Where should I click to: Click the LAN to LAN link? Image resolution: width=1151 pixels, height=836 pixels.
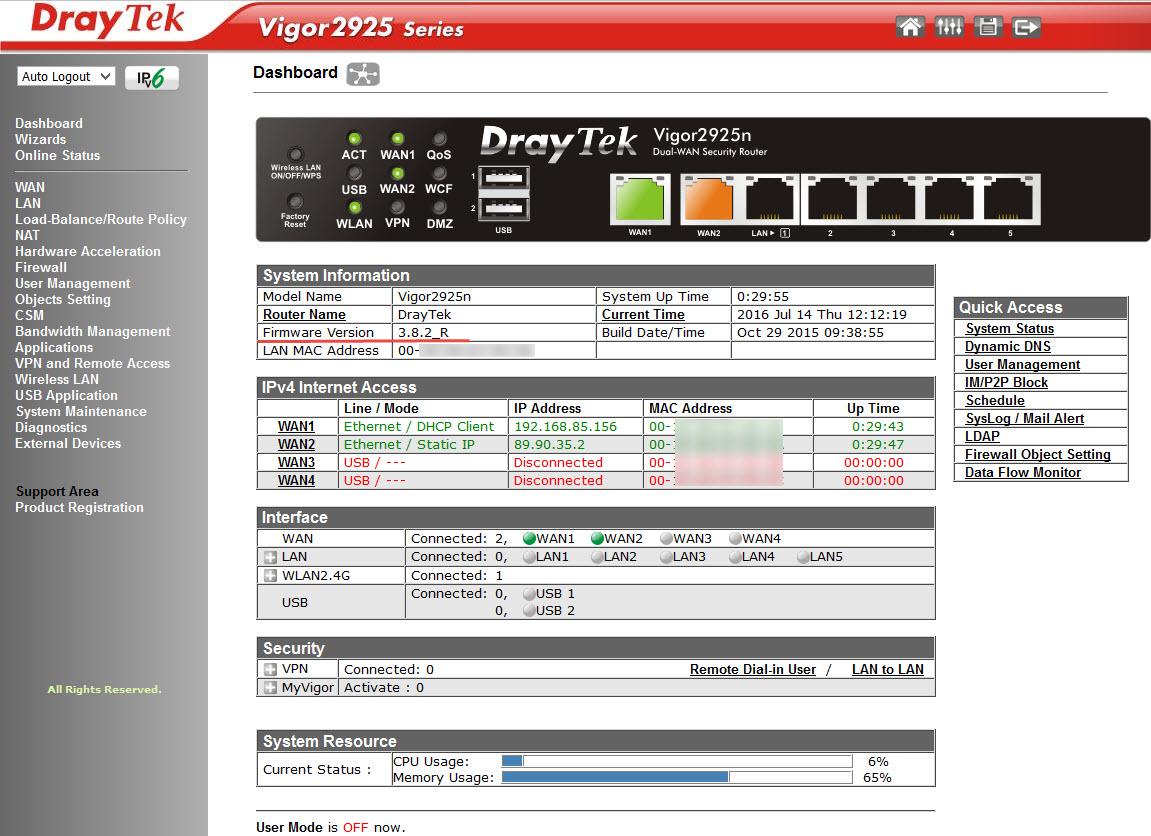[887, 669]
